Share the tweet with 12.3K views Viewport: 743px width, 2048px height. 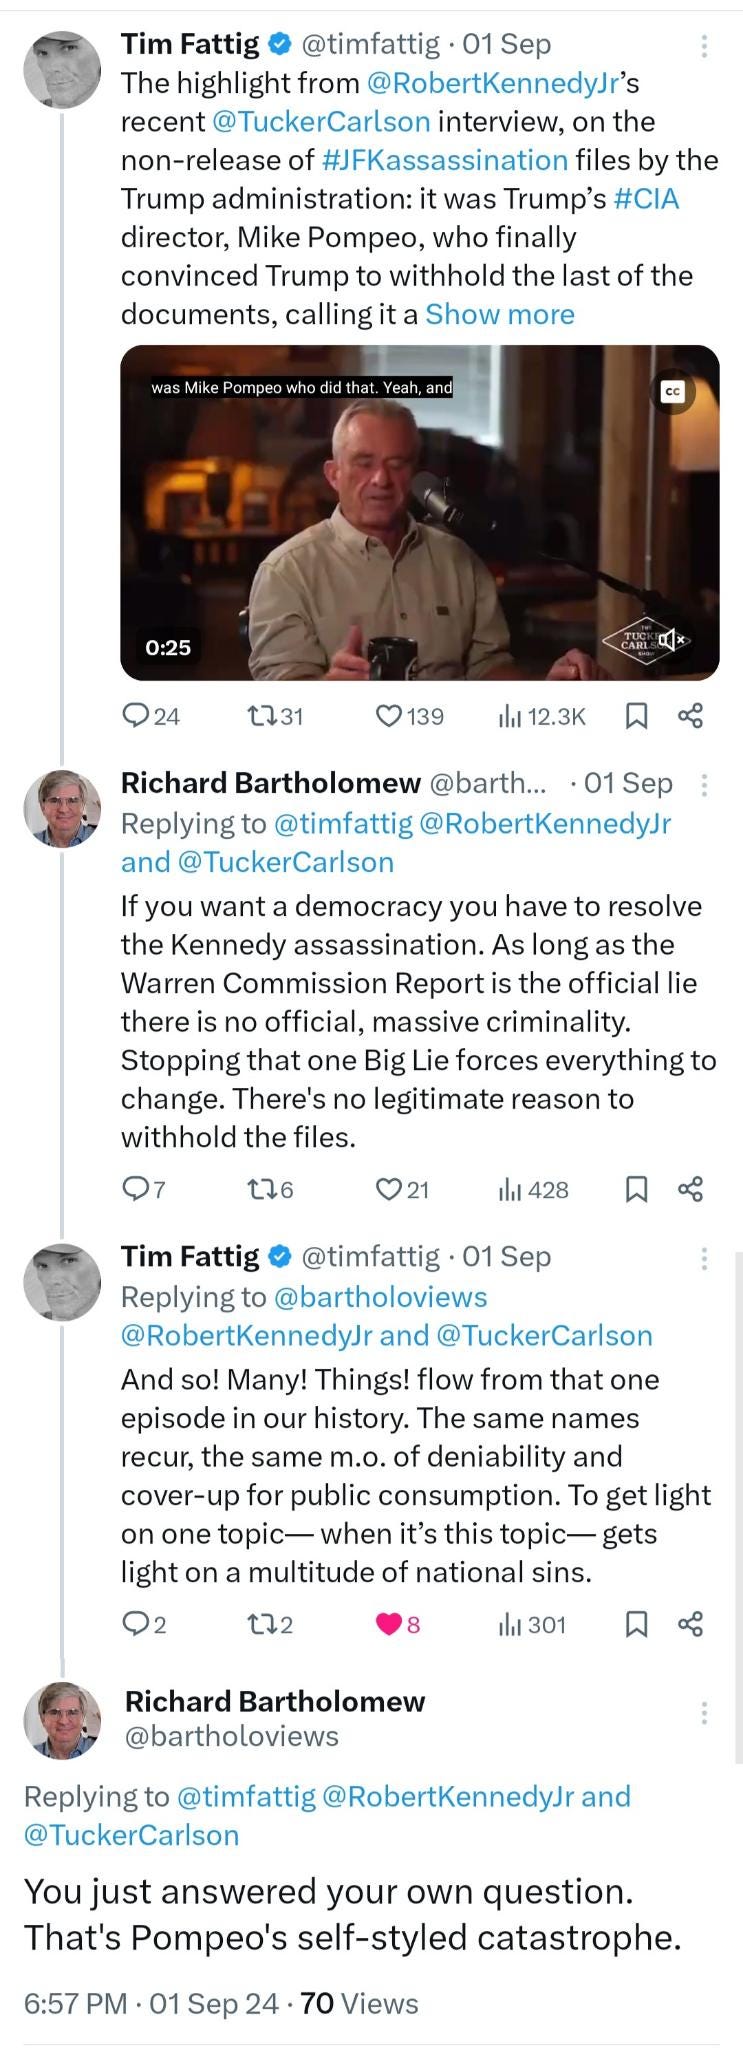(x=691, y=716)
